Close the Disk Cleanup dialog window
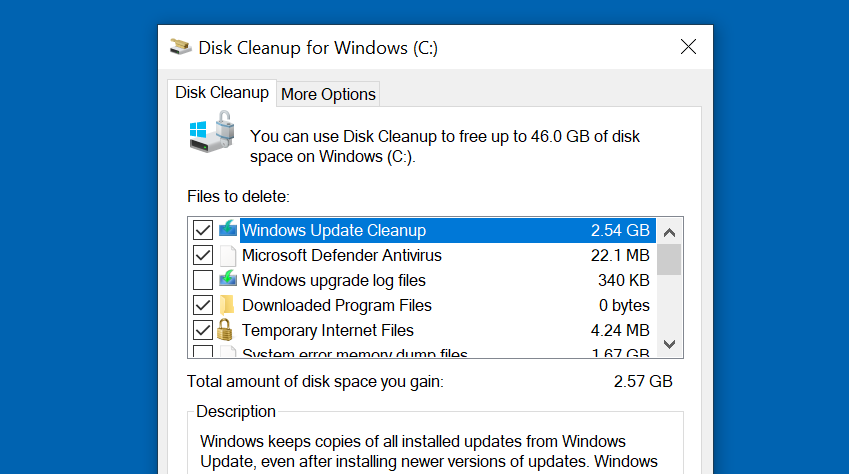 coord(688,46)
